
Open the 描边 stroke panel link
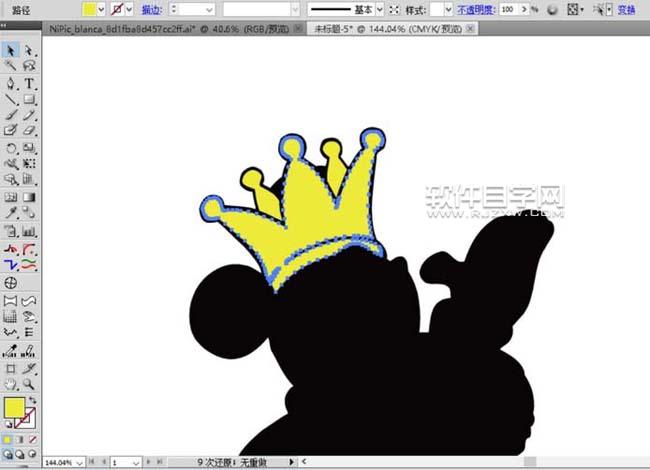152,10
